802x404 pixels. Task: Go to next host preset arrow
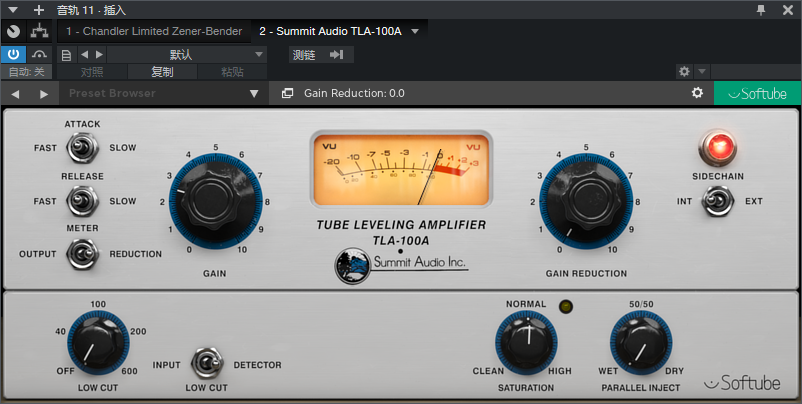(99, 55)
